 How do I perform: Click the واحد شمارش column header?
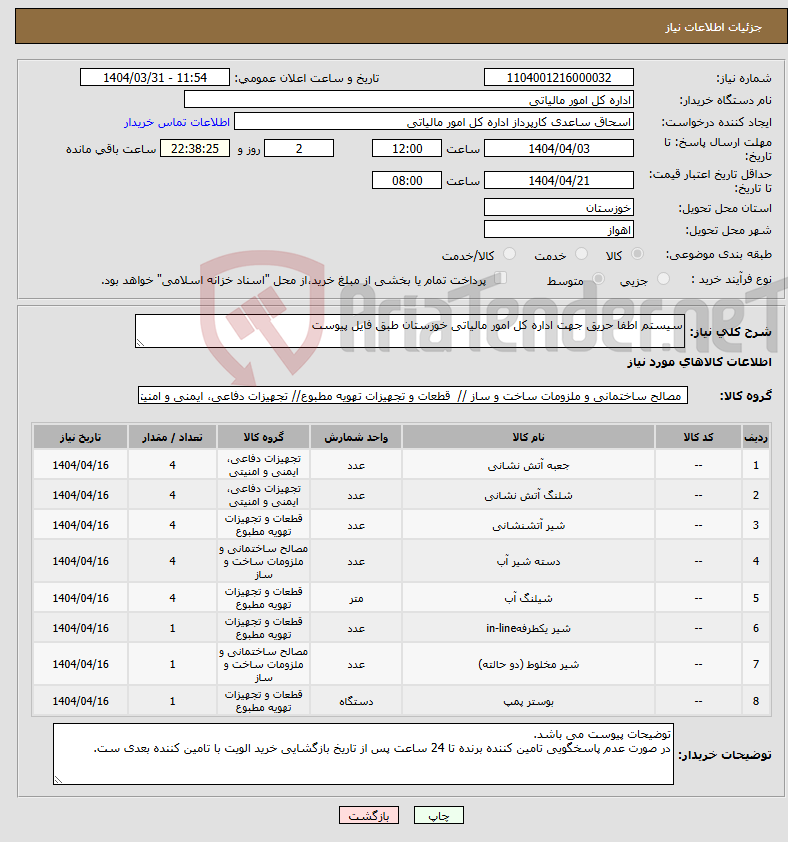(356, 437)
